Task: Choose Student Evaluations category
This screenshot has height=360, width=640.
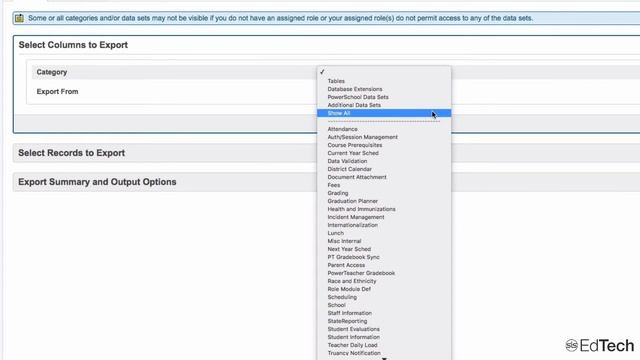Action: pyautogui.click(x=353, y=329)
